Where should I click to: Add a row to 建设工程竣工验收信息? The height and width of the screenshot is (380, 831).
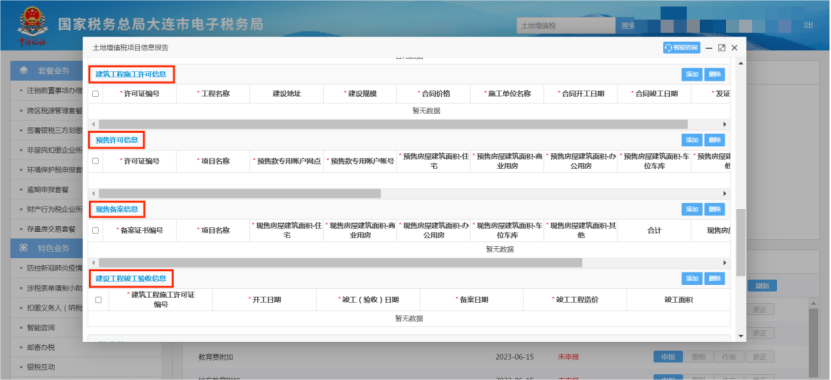pos(692,278)
